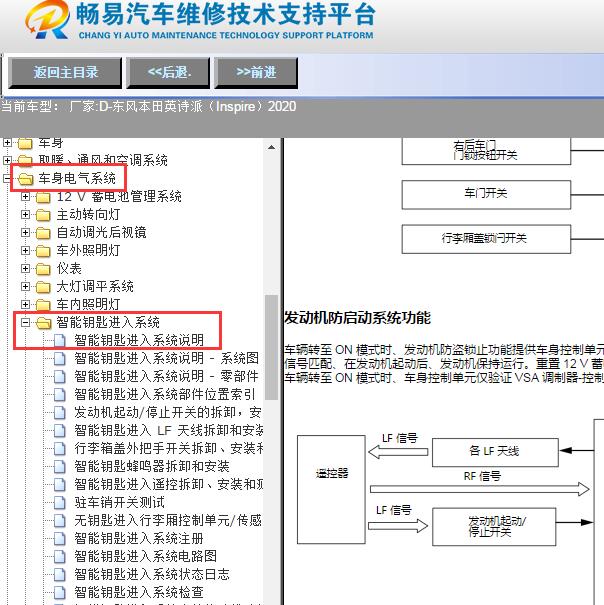
Task: Click folder icon of 大灯调平系统
Action: tap(43, 287)
